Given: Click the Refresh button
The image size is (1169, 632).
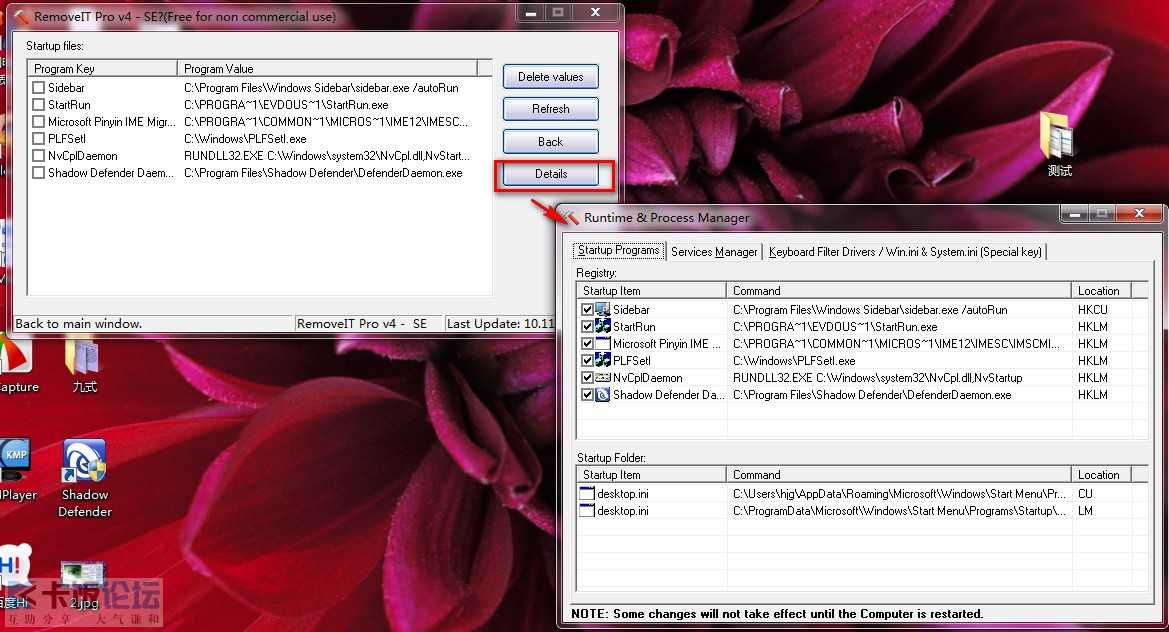Looking at the screenshot, I should coord(550,109).
